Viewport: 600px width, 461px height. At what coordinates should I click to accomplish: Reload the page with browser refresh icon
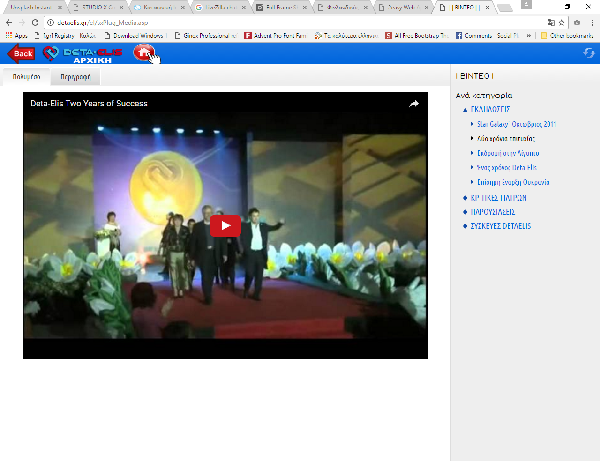click(35, 23)
